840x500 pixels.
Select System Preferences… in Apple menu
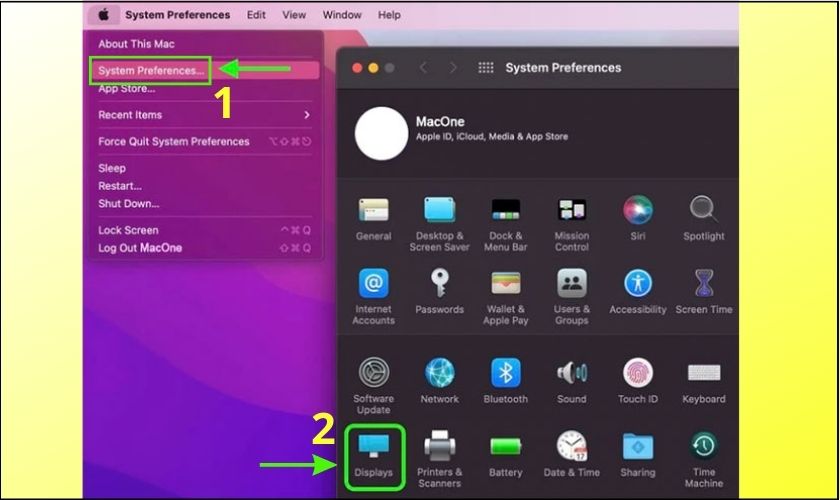click(151, 70)
